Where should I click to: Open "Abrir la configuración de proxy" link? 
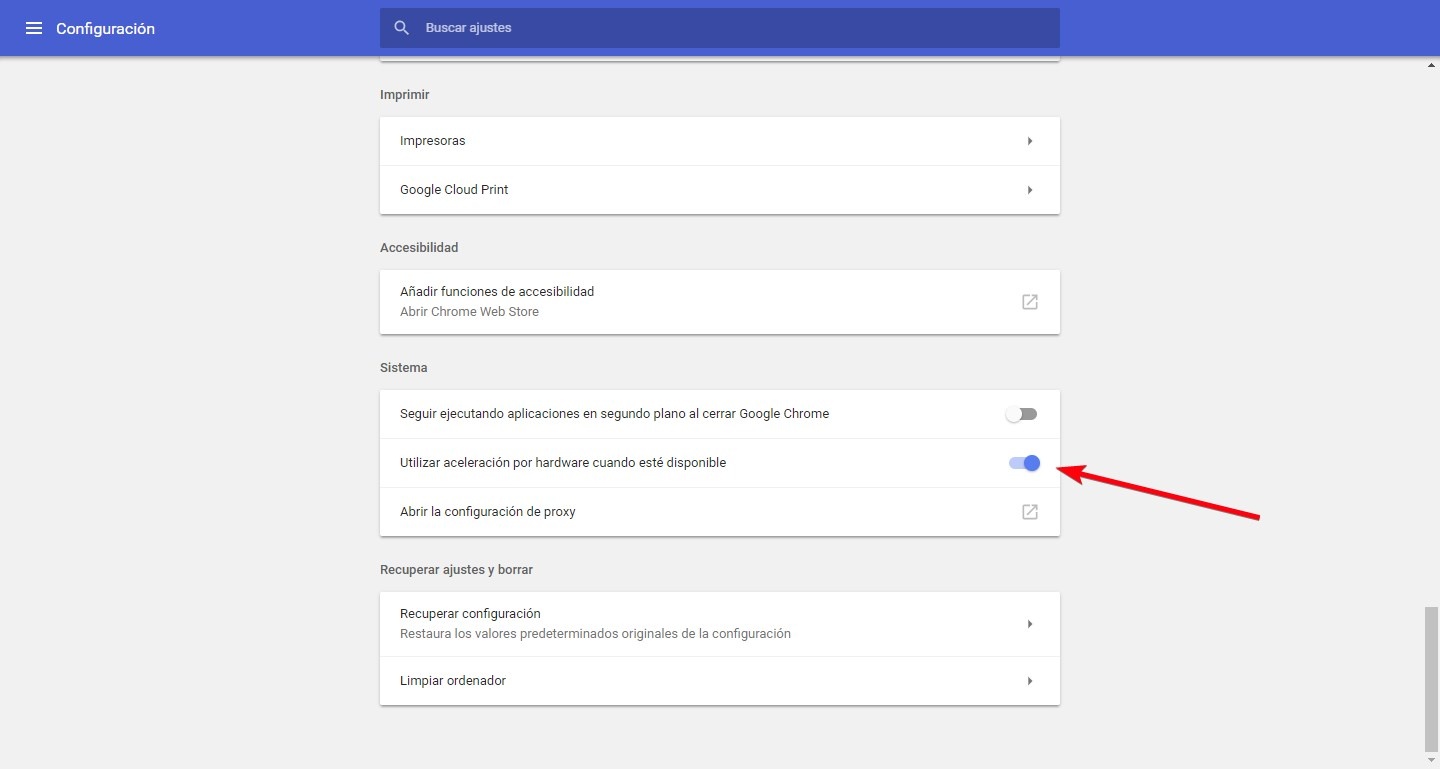pyautogui.click(x=487, y=512)
